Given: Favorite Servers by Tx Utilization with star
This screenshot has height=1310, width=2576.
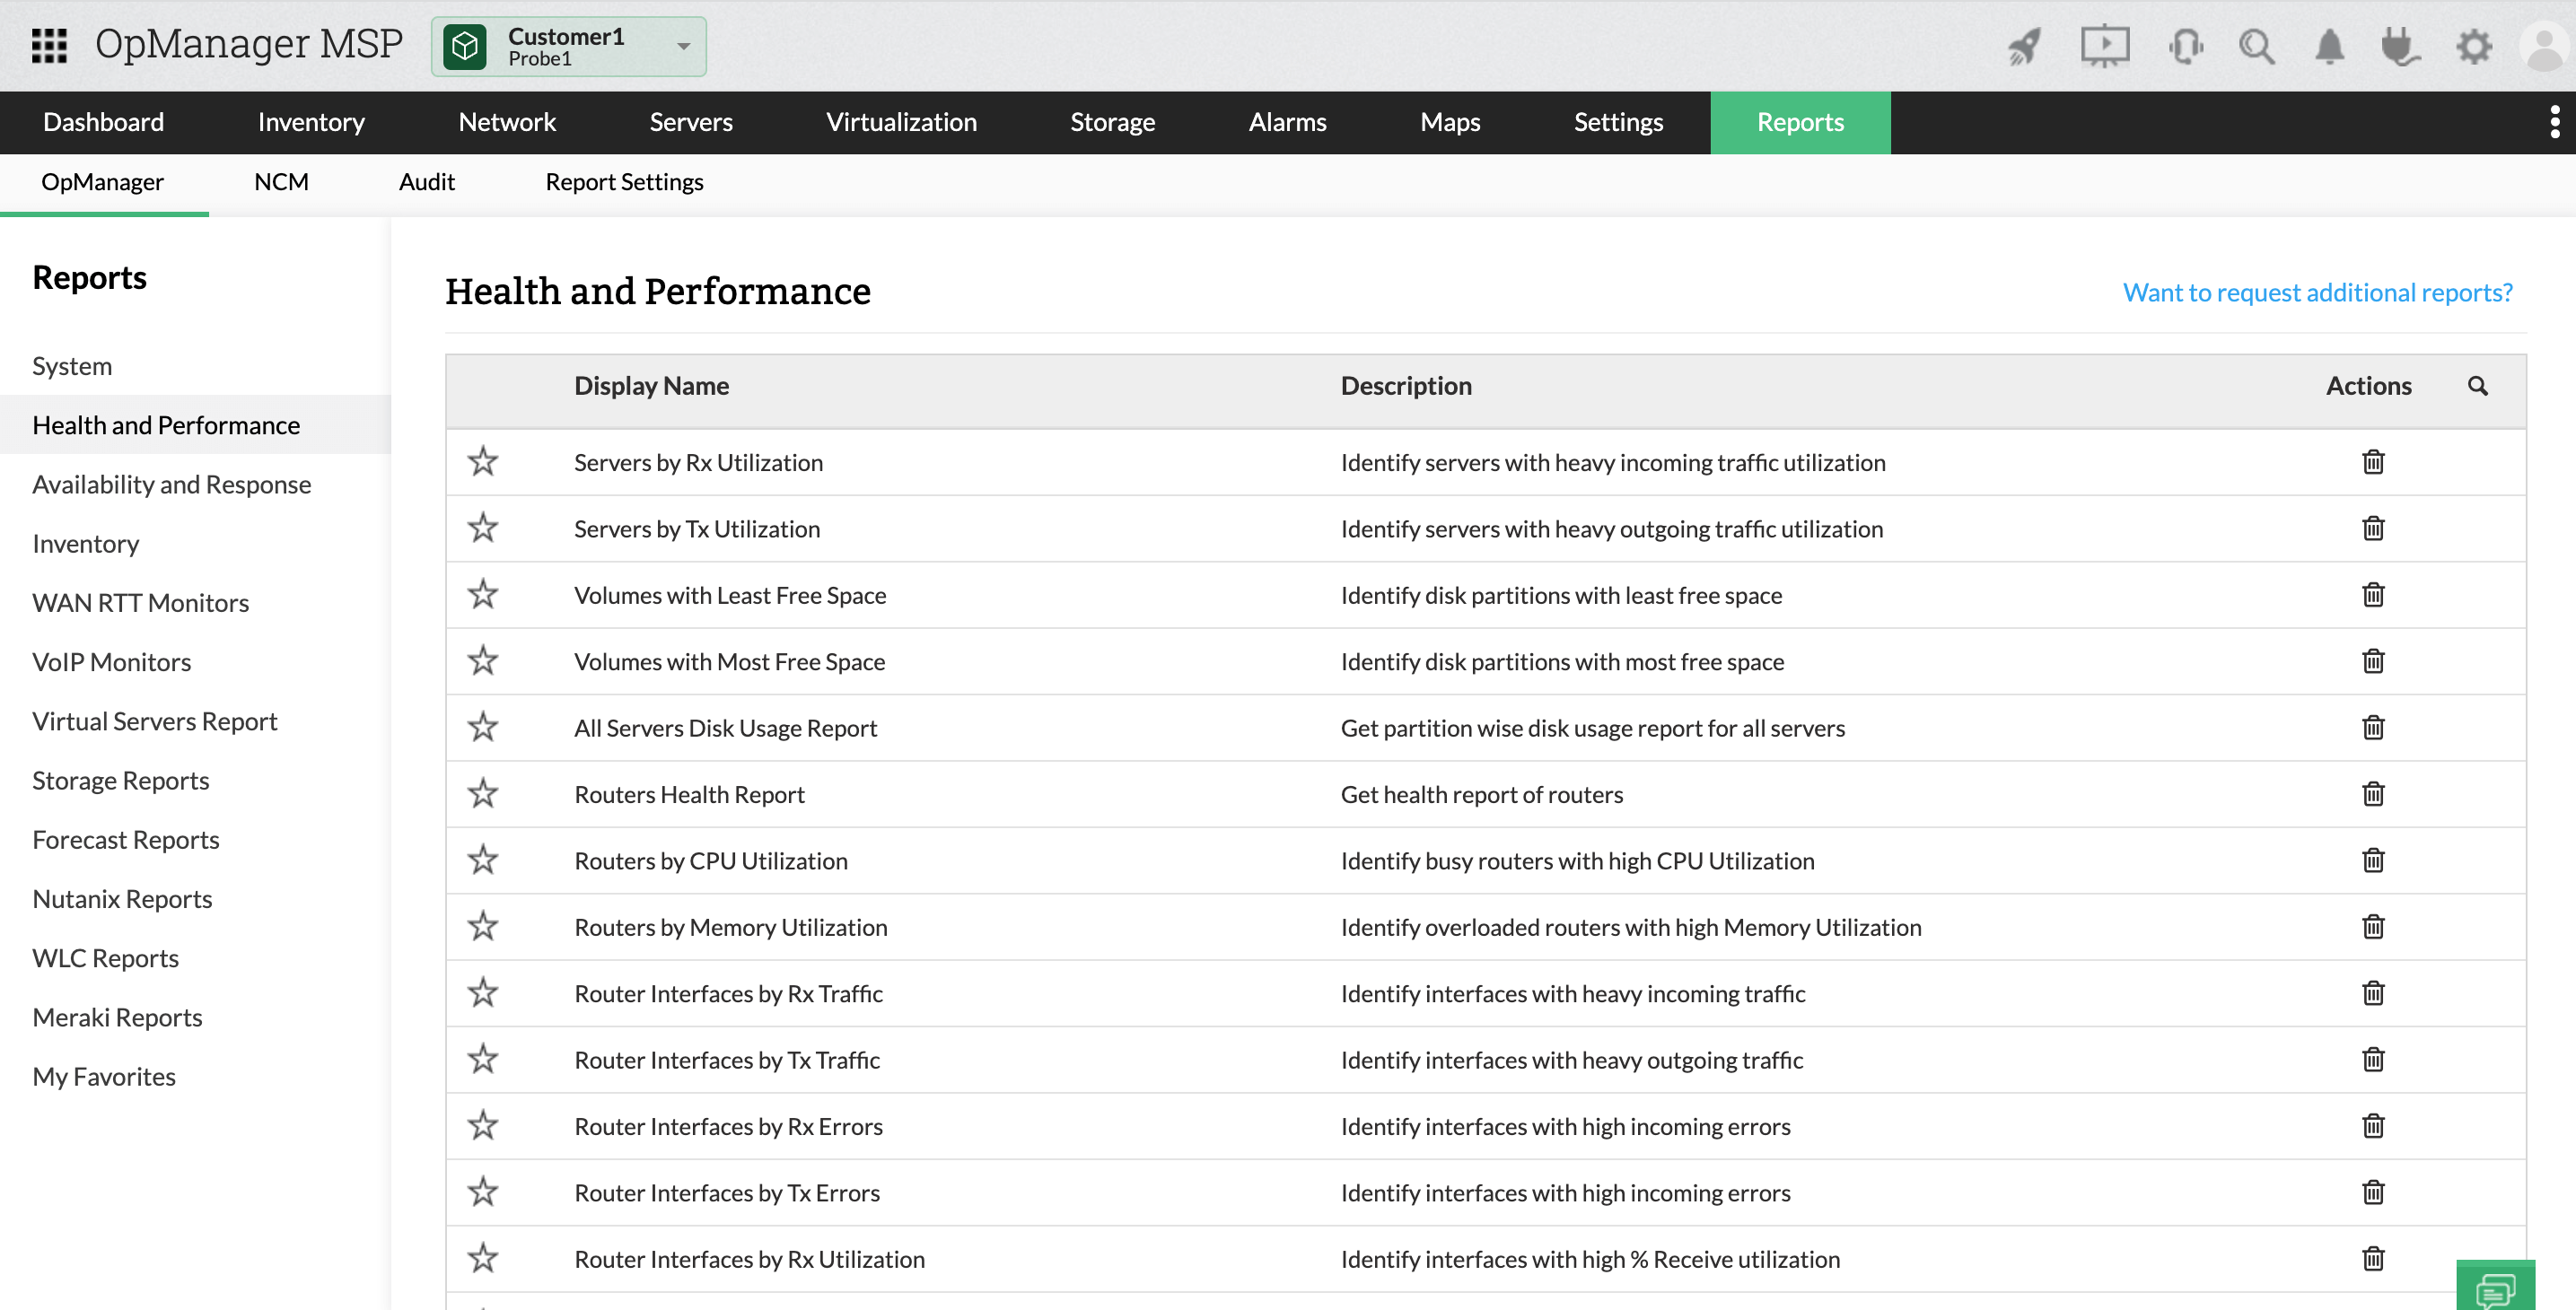Looking at the screenshot, I should pyautogui.click(x=483, y=527).
